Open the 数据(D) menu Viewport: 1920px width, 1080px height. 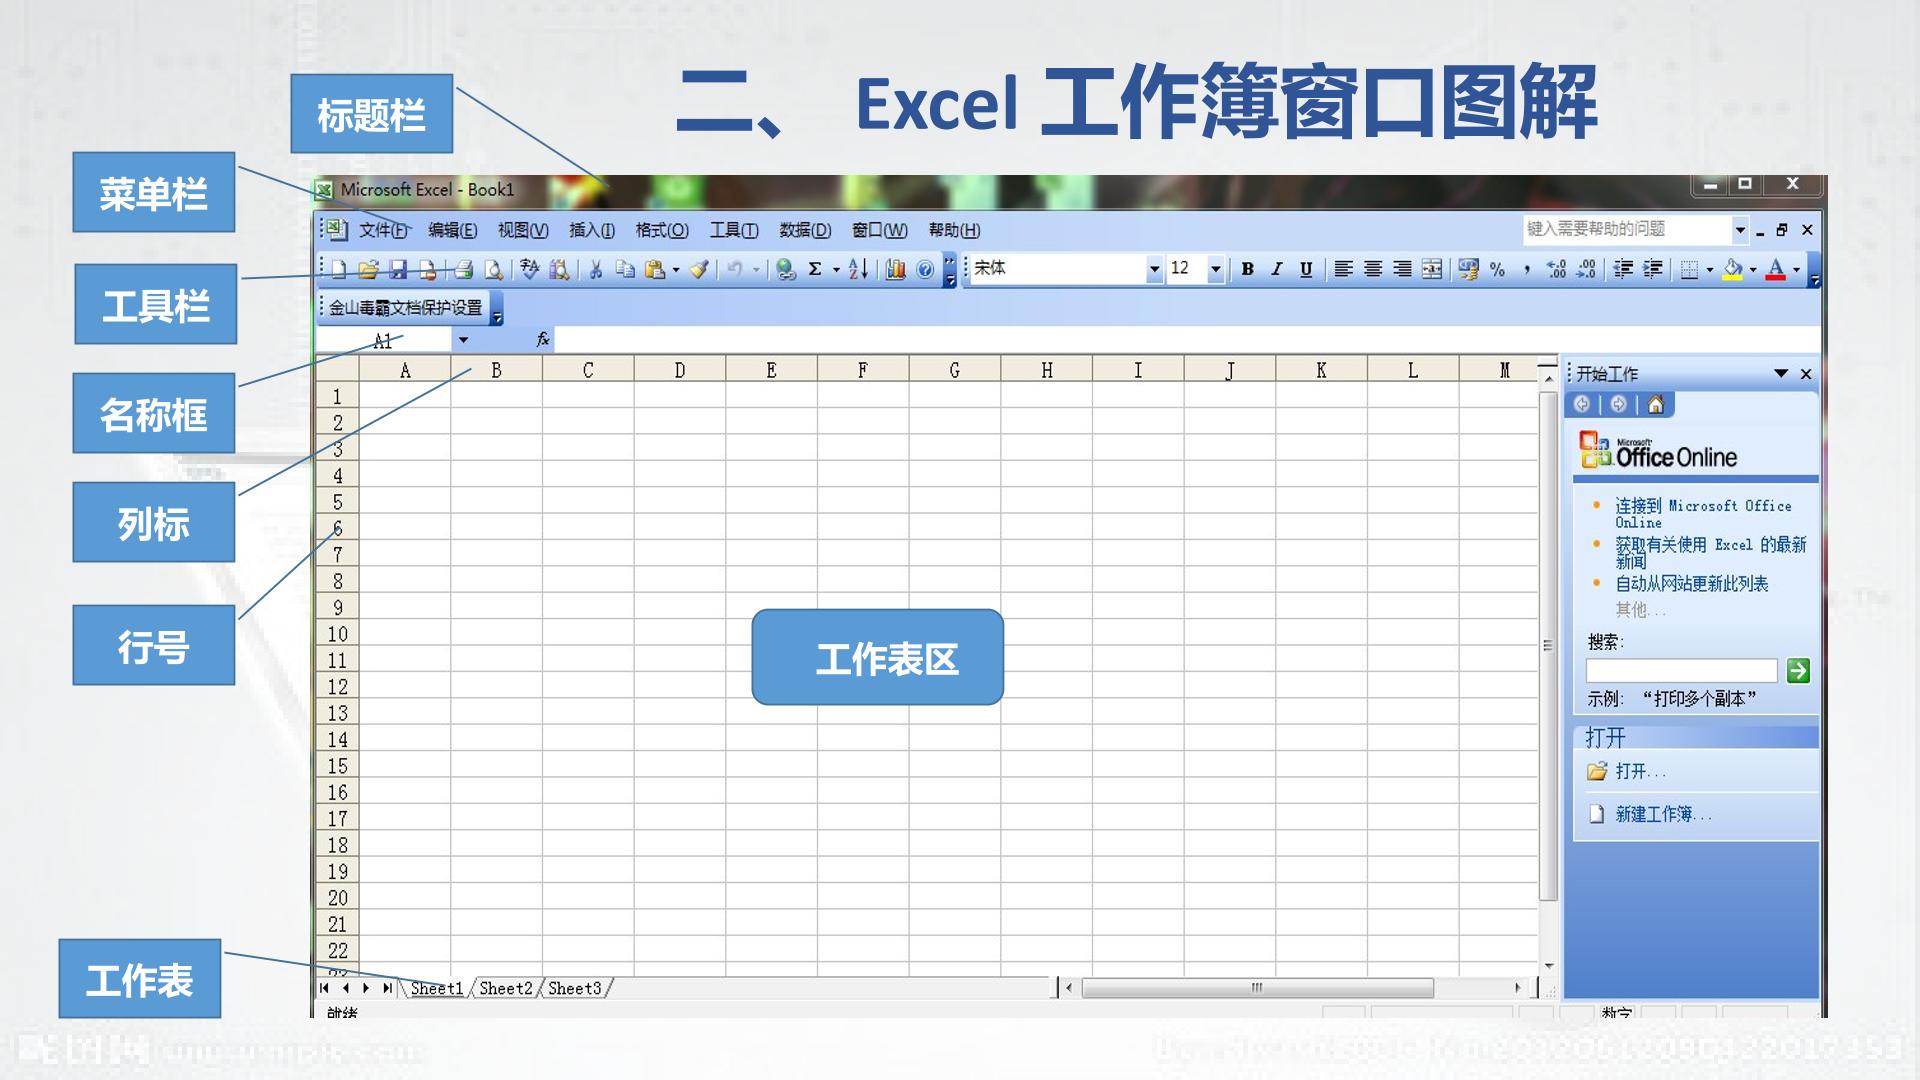(x=805, y=230)
